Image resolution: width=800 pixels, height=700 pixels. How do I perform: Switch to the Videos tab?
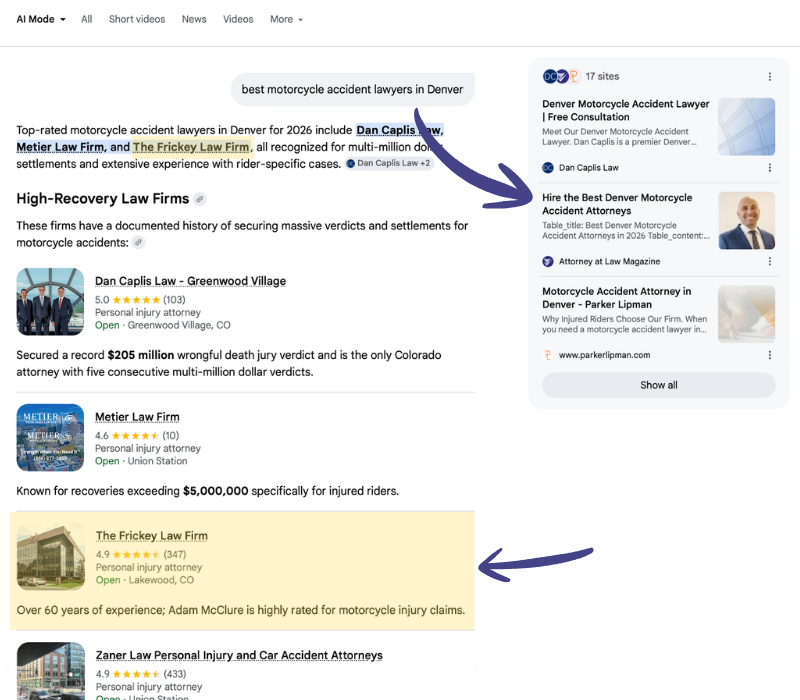tap(238, 19)
